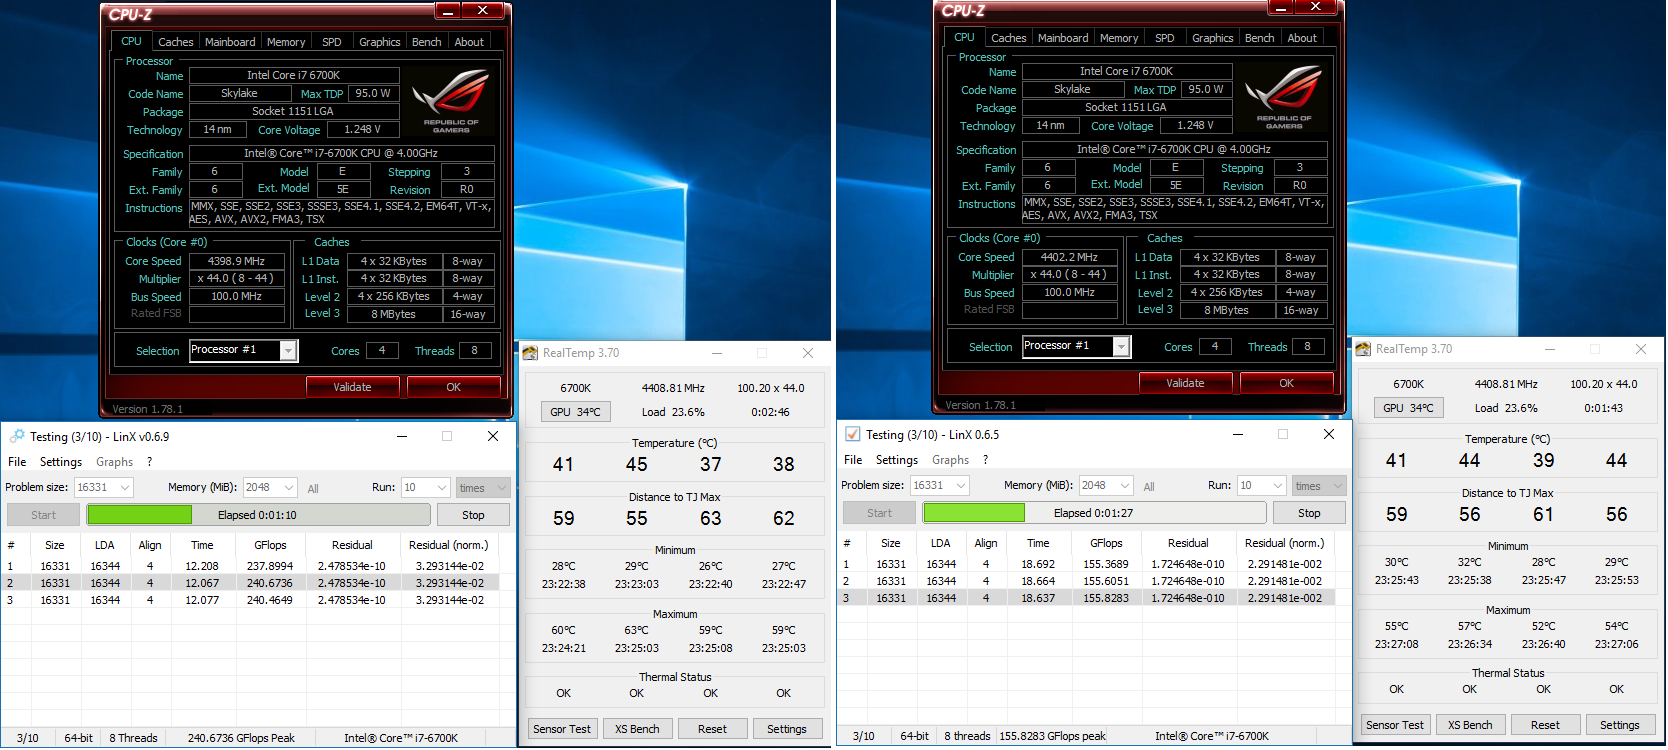Image resolution: width=1668 pixels, height=750 pixels.
Task: Click RealTemp app icon in window showing 0:01:43
Action: pos(1363,349)
